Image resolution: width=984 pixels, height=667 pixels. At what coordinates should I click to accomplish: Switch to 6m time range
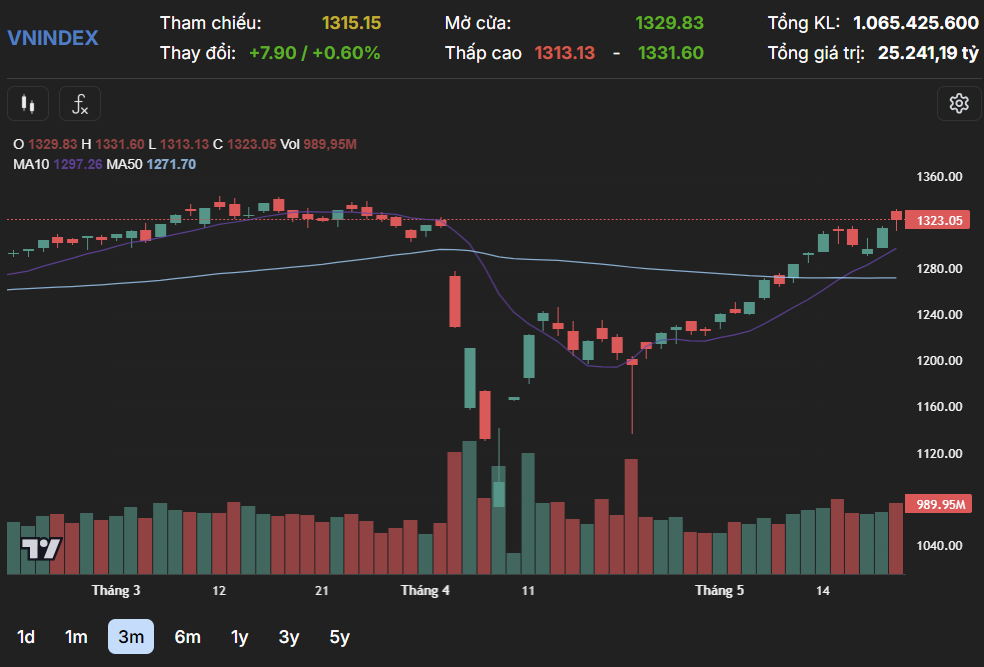click(x=187, y=637)
